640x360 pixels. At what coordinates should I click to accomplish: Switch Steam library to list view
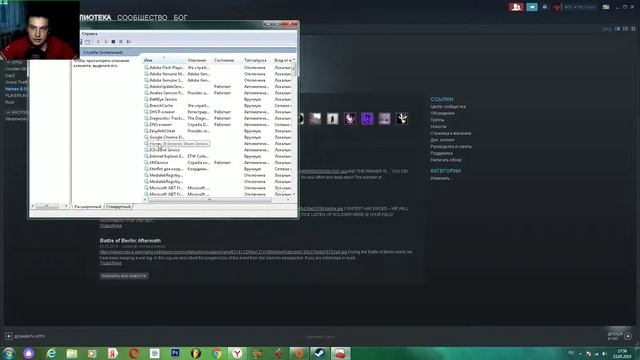(x=625, y=29)
